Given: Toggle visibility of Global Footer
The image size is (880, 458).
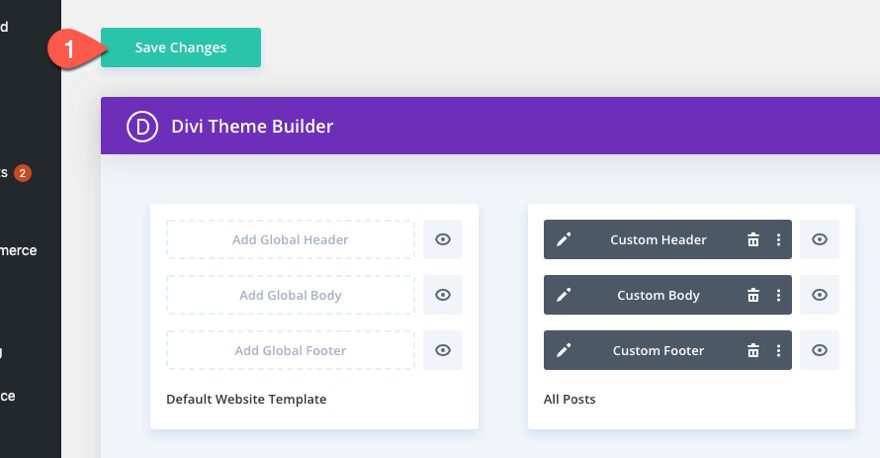Looking at the screenshot, I should point(443,351).
